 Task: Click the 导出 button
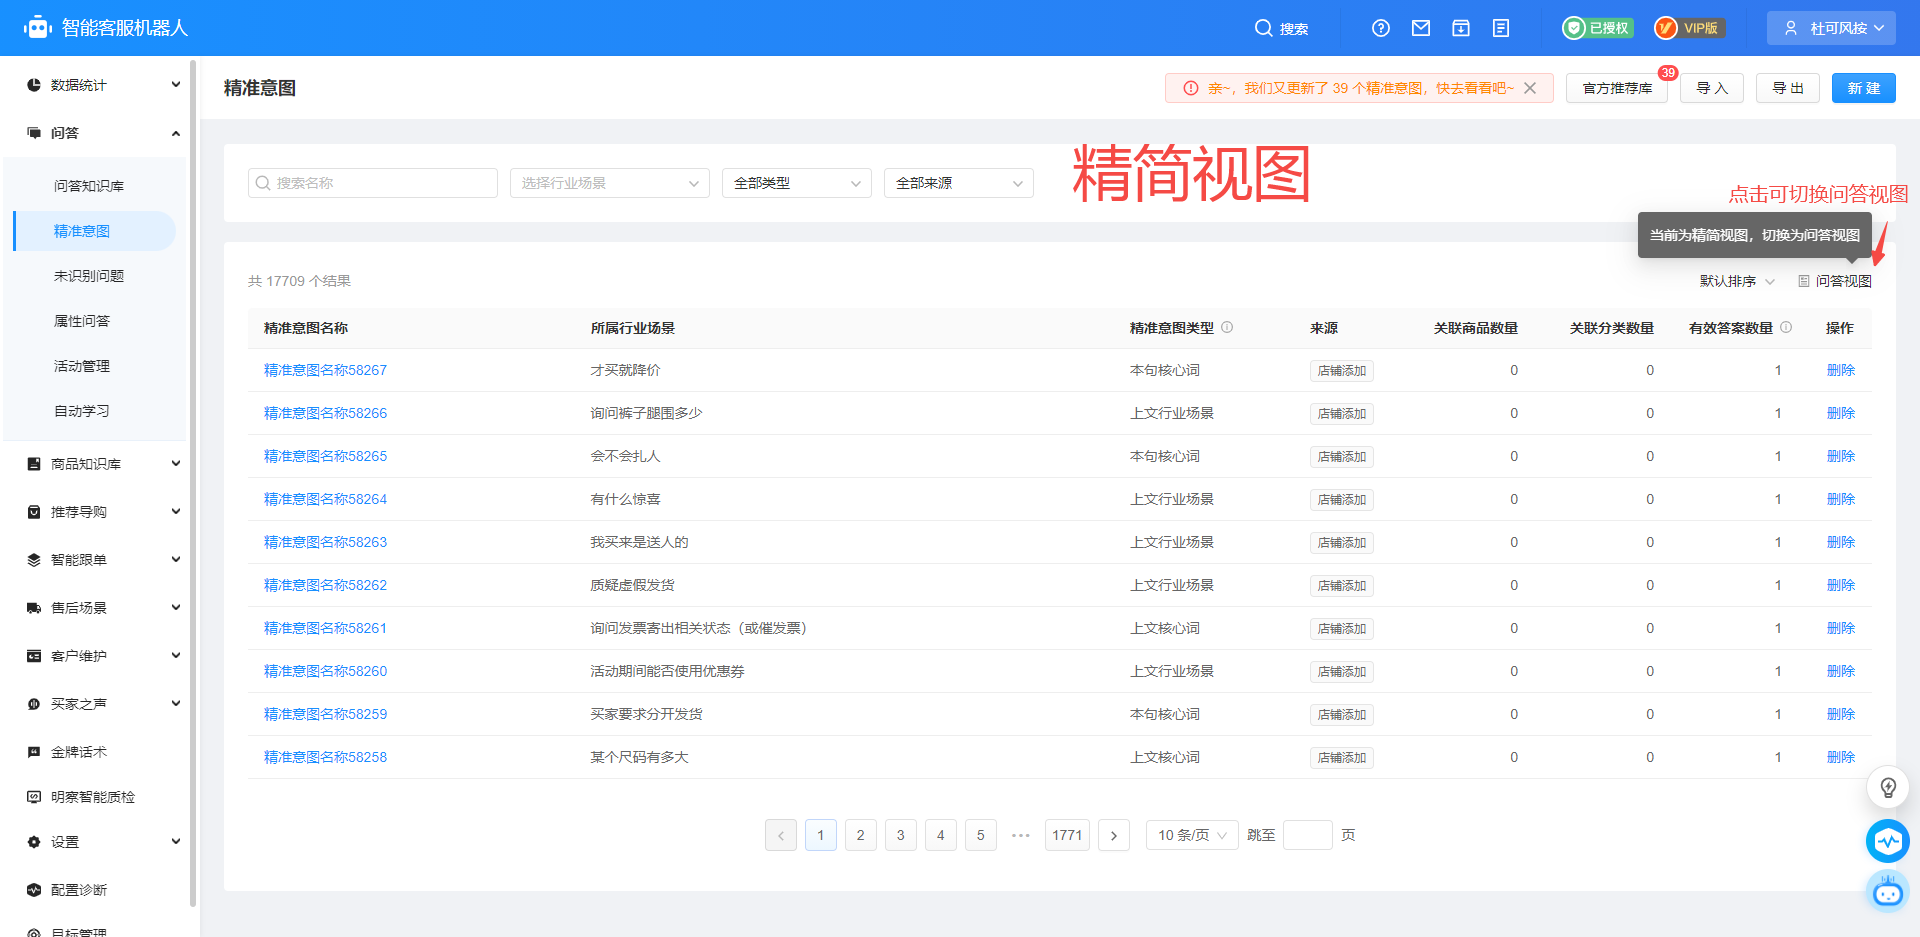1788,88
